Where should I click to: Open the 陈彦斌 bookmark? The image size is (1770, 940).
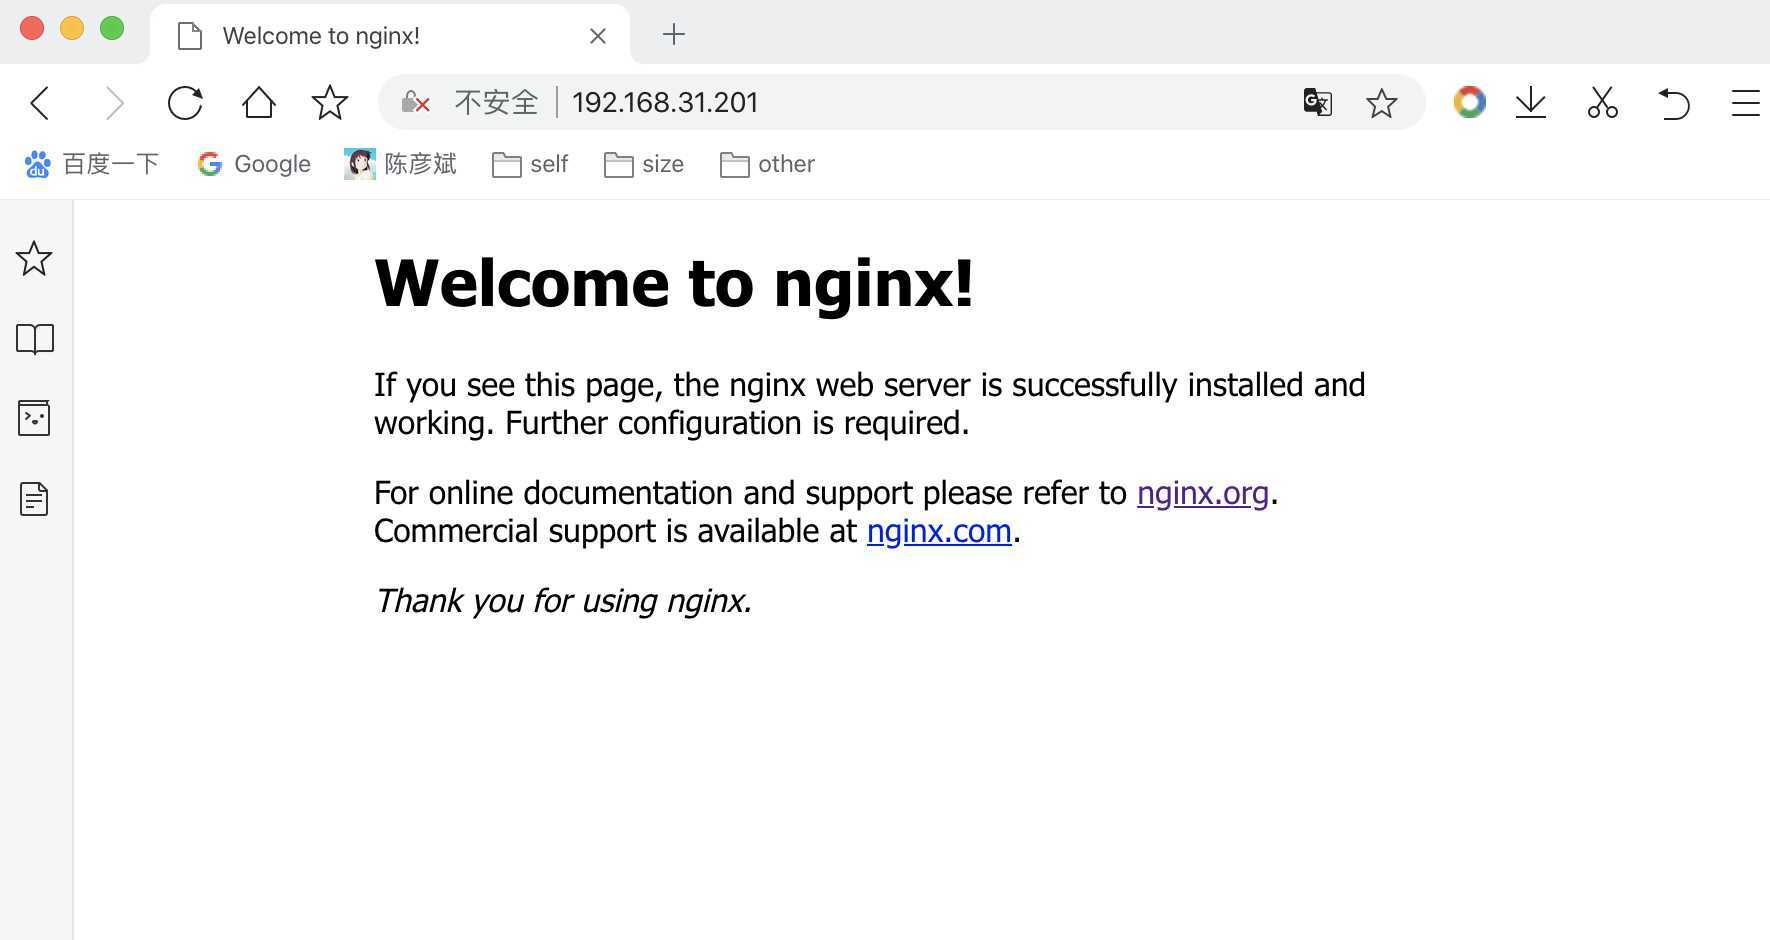point(400,164)
